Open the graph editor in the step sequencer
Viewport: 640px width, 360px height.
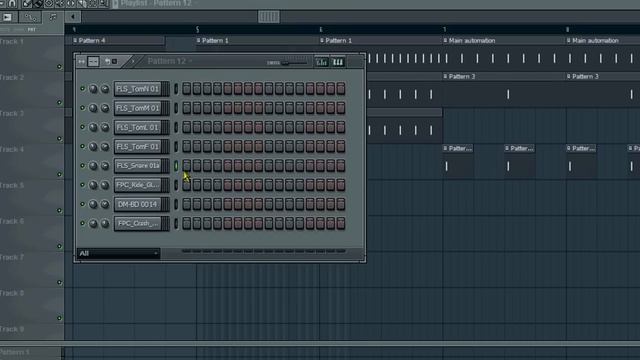322,62
